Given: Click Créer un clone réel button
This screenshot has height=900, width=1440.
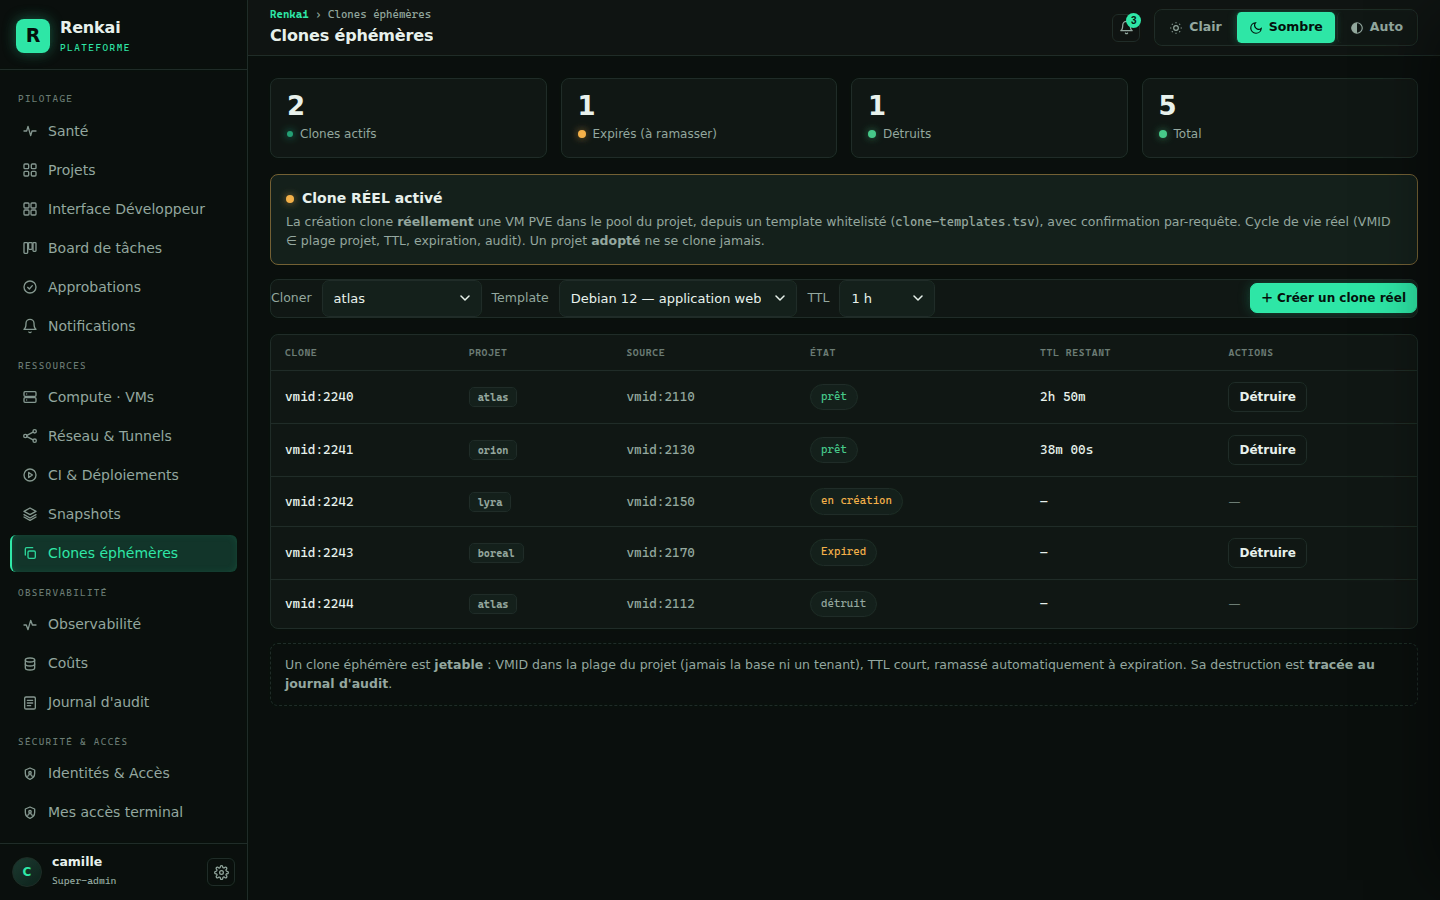Looking at the screenshot, I should click(1333, 298).
